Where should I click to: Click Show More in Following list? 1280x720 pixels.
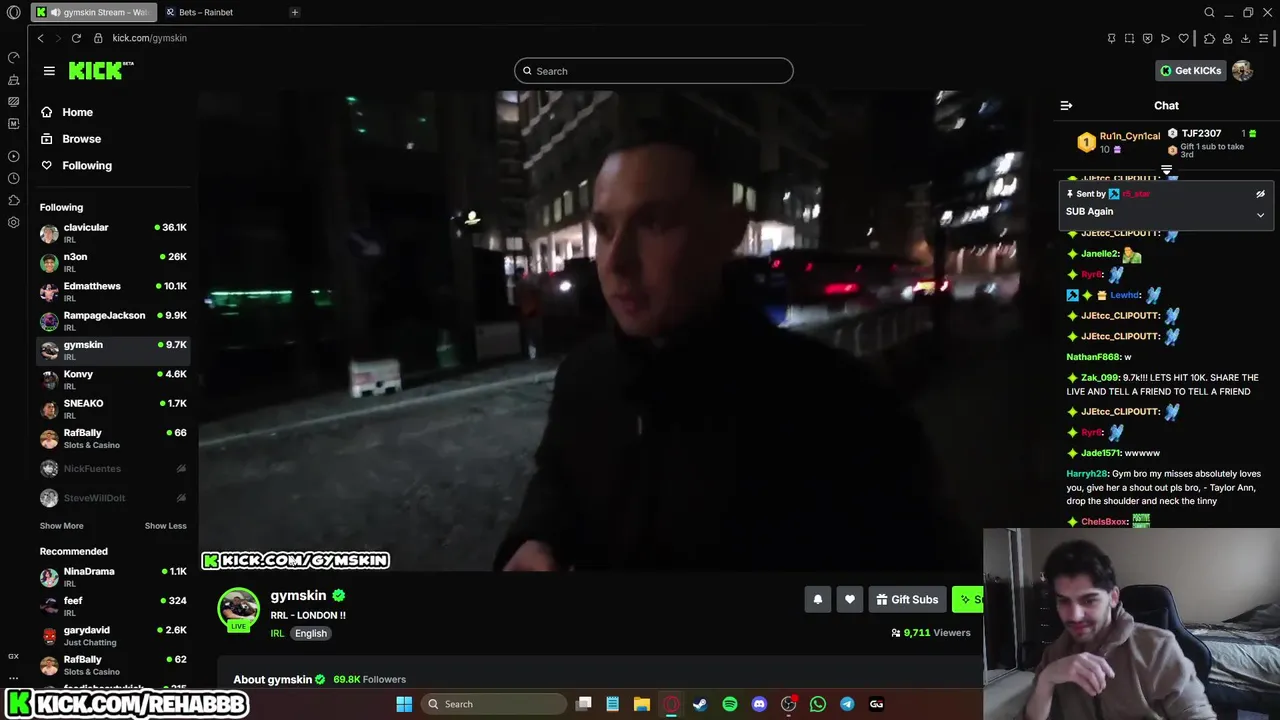pyautogui.click(x=61, y=526)
